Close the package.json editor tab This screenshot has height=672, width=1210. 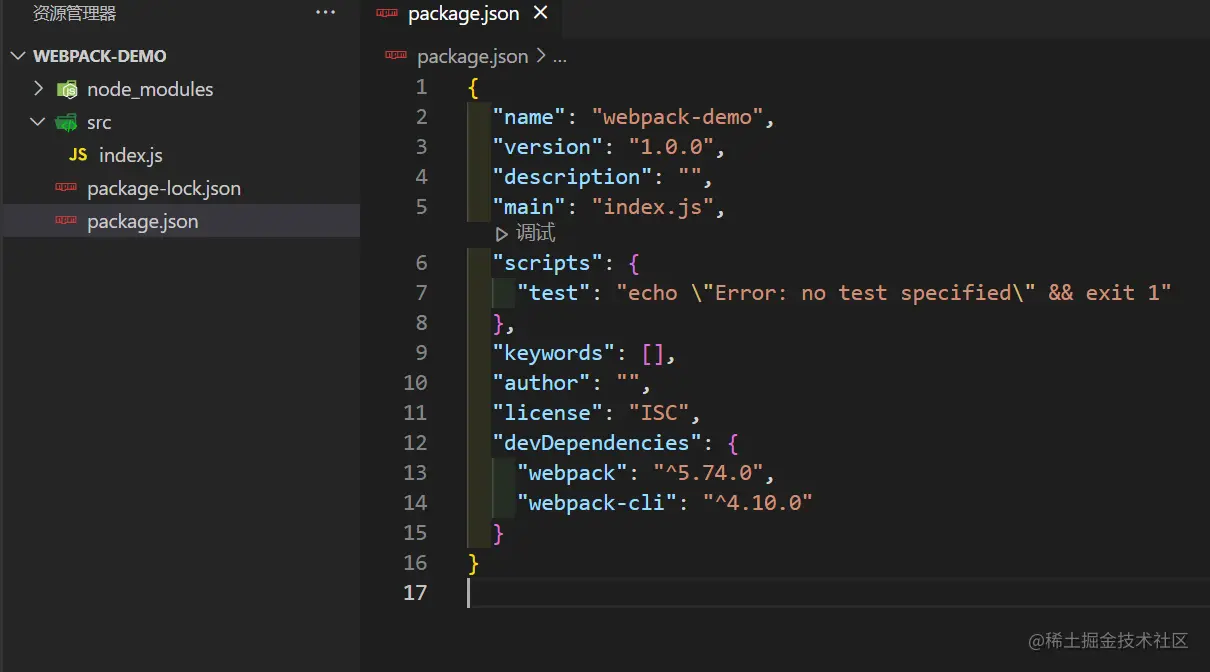click(540, 13)
